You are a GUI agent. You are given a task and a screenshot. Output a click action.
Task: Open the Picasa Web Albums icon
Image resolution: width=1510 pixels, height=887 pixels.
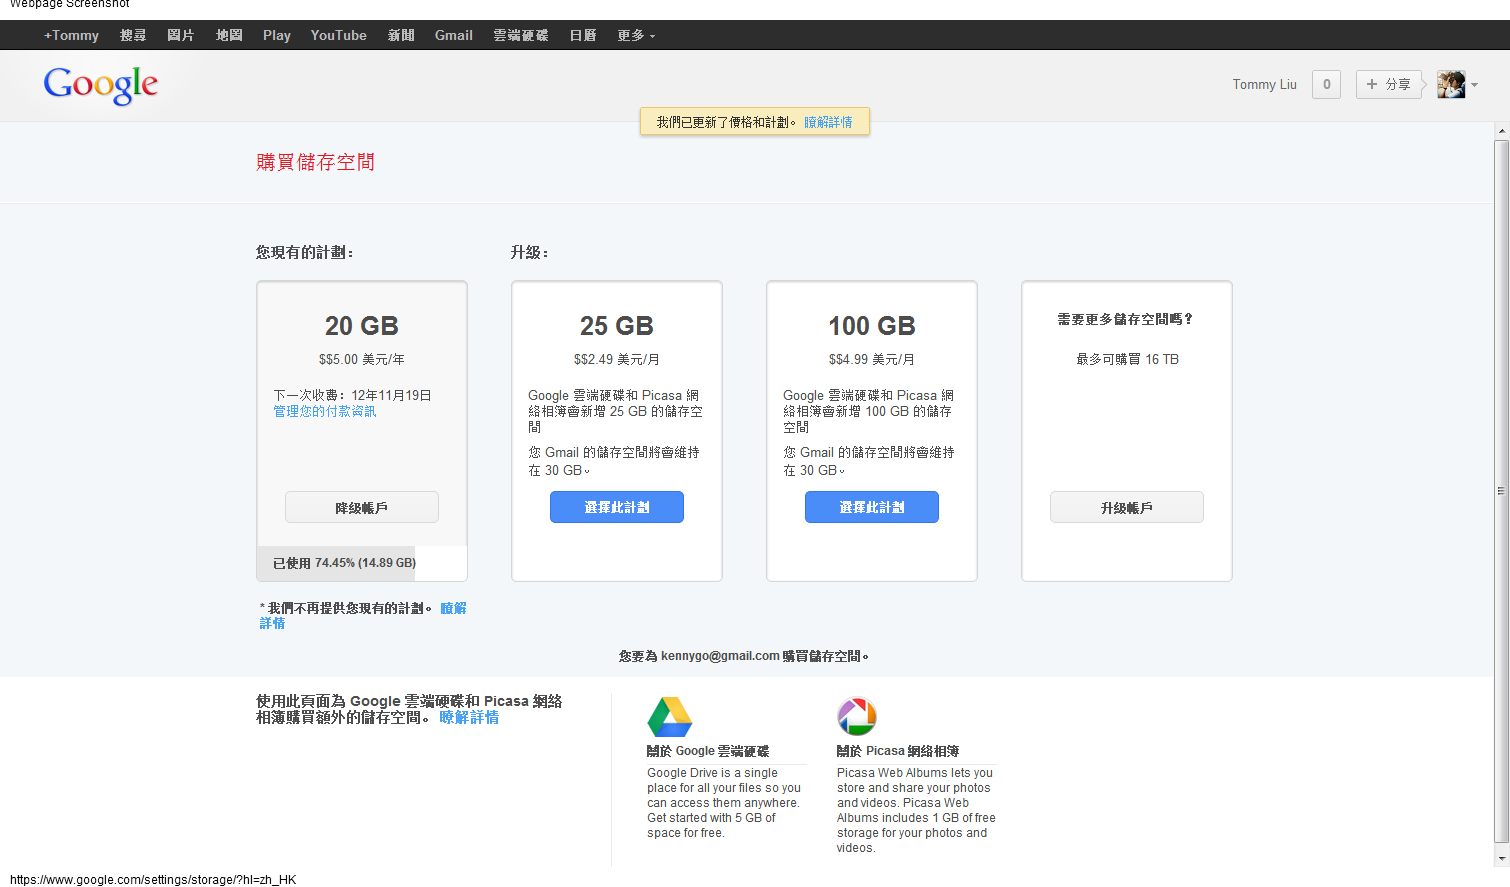[x=857, y=716]
